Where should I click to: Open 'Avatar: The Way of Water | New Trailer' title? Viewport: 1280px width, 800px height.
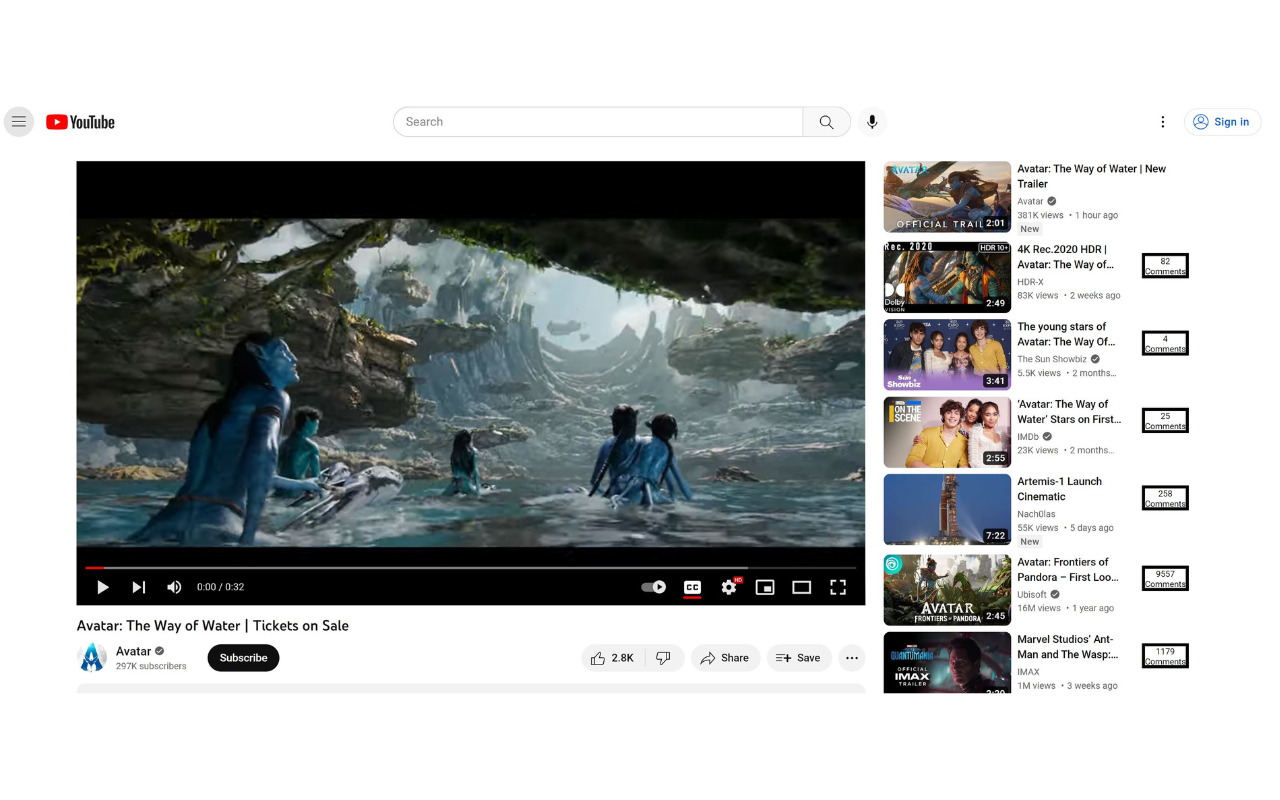1092,176
